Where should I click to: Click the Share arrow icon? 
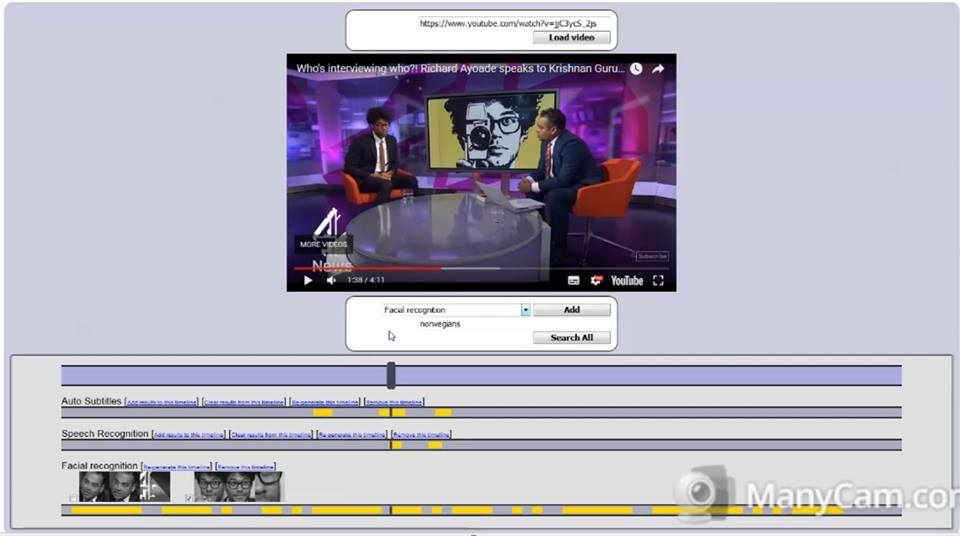[x=658, y=69]
